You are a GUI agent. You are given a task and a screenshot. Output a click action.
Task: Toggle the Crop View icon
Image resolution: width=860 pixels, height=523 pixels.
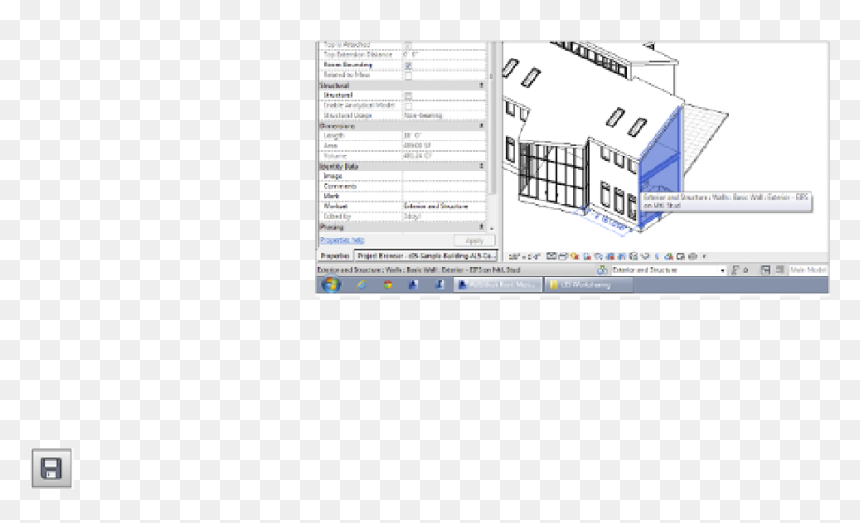point(610,257)
